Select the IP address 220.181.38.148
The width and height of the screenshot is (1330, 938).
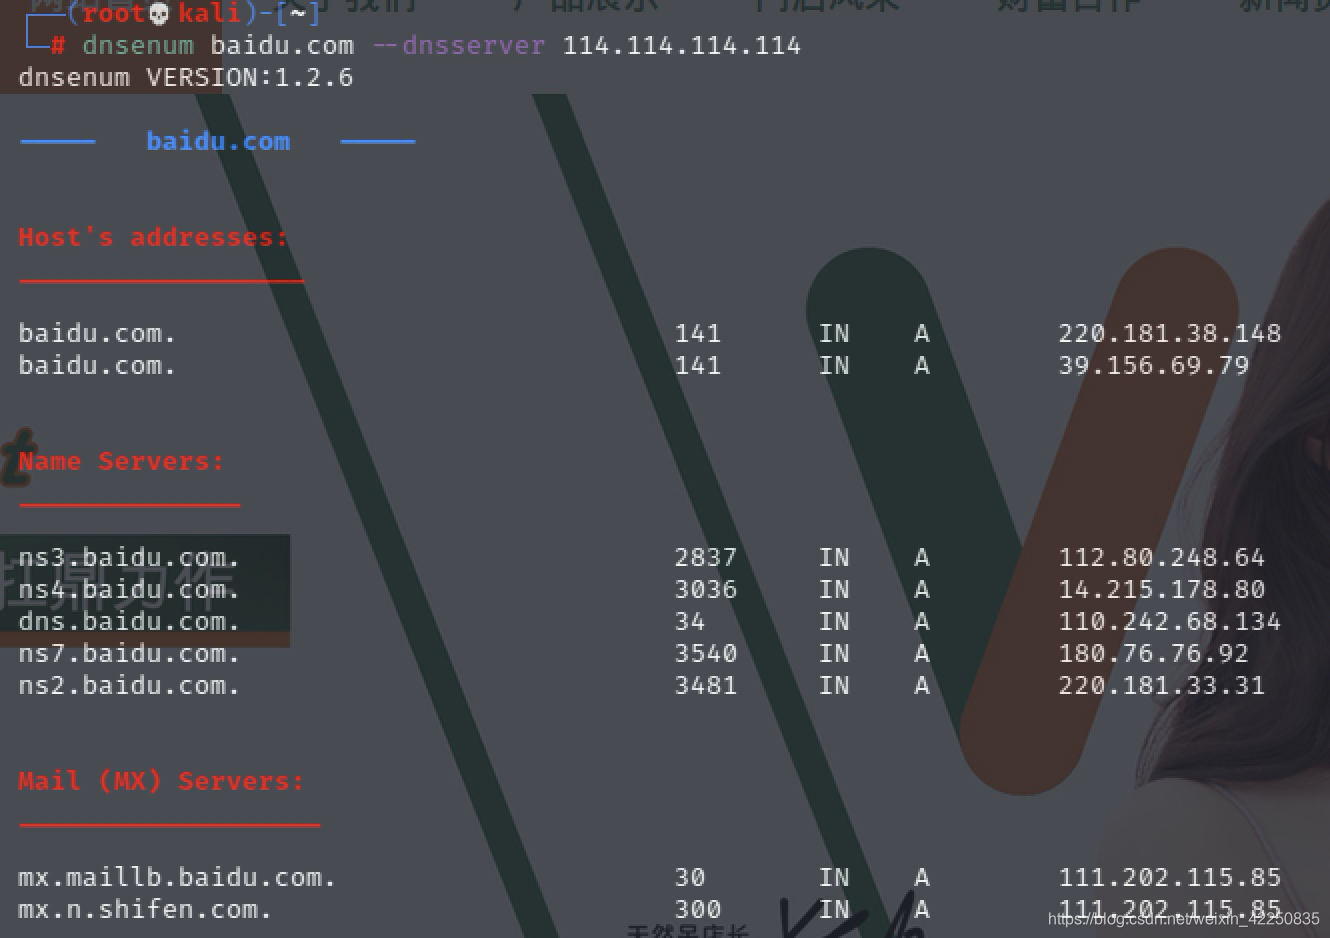(1170, 333)
